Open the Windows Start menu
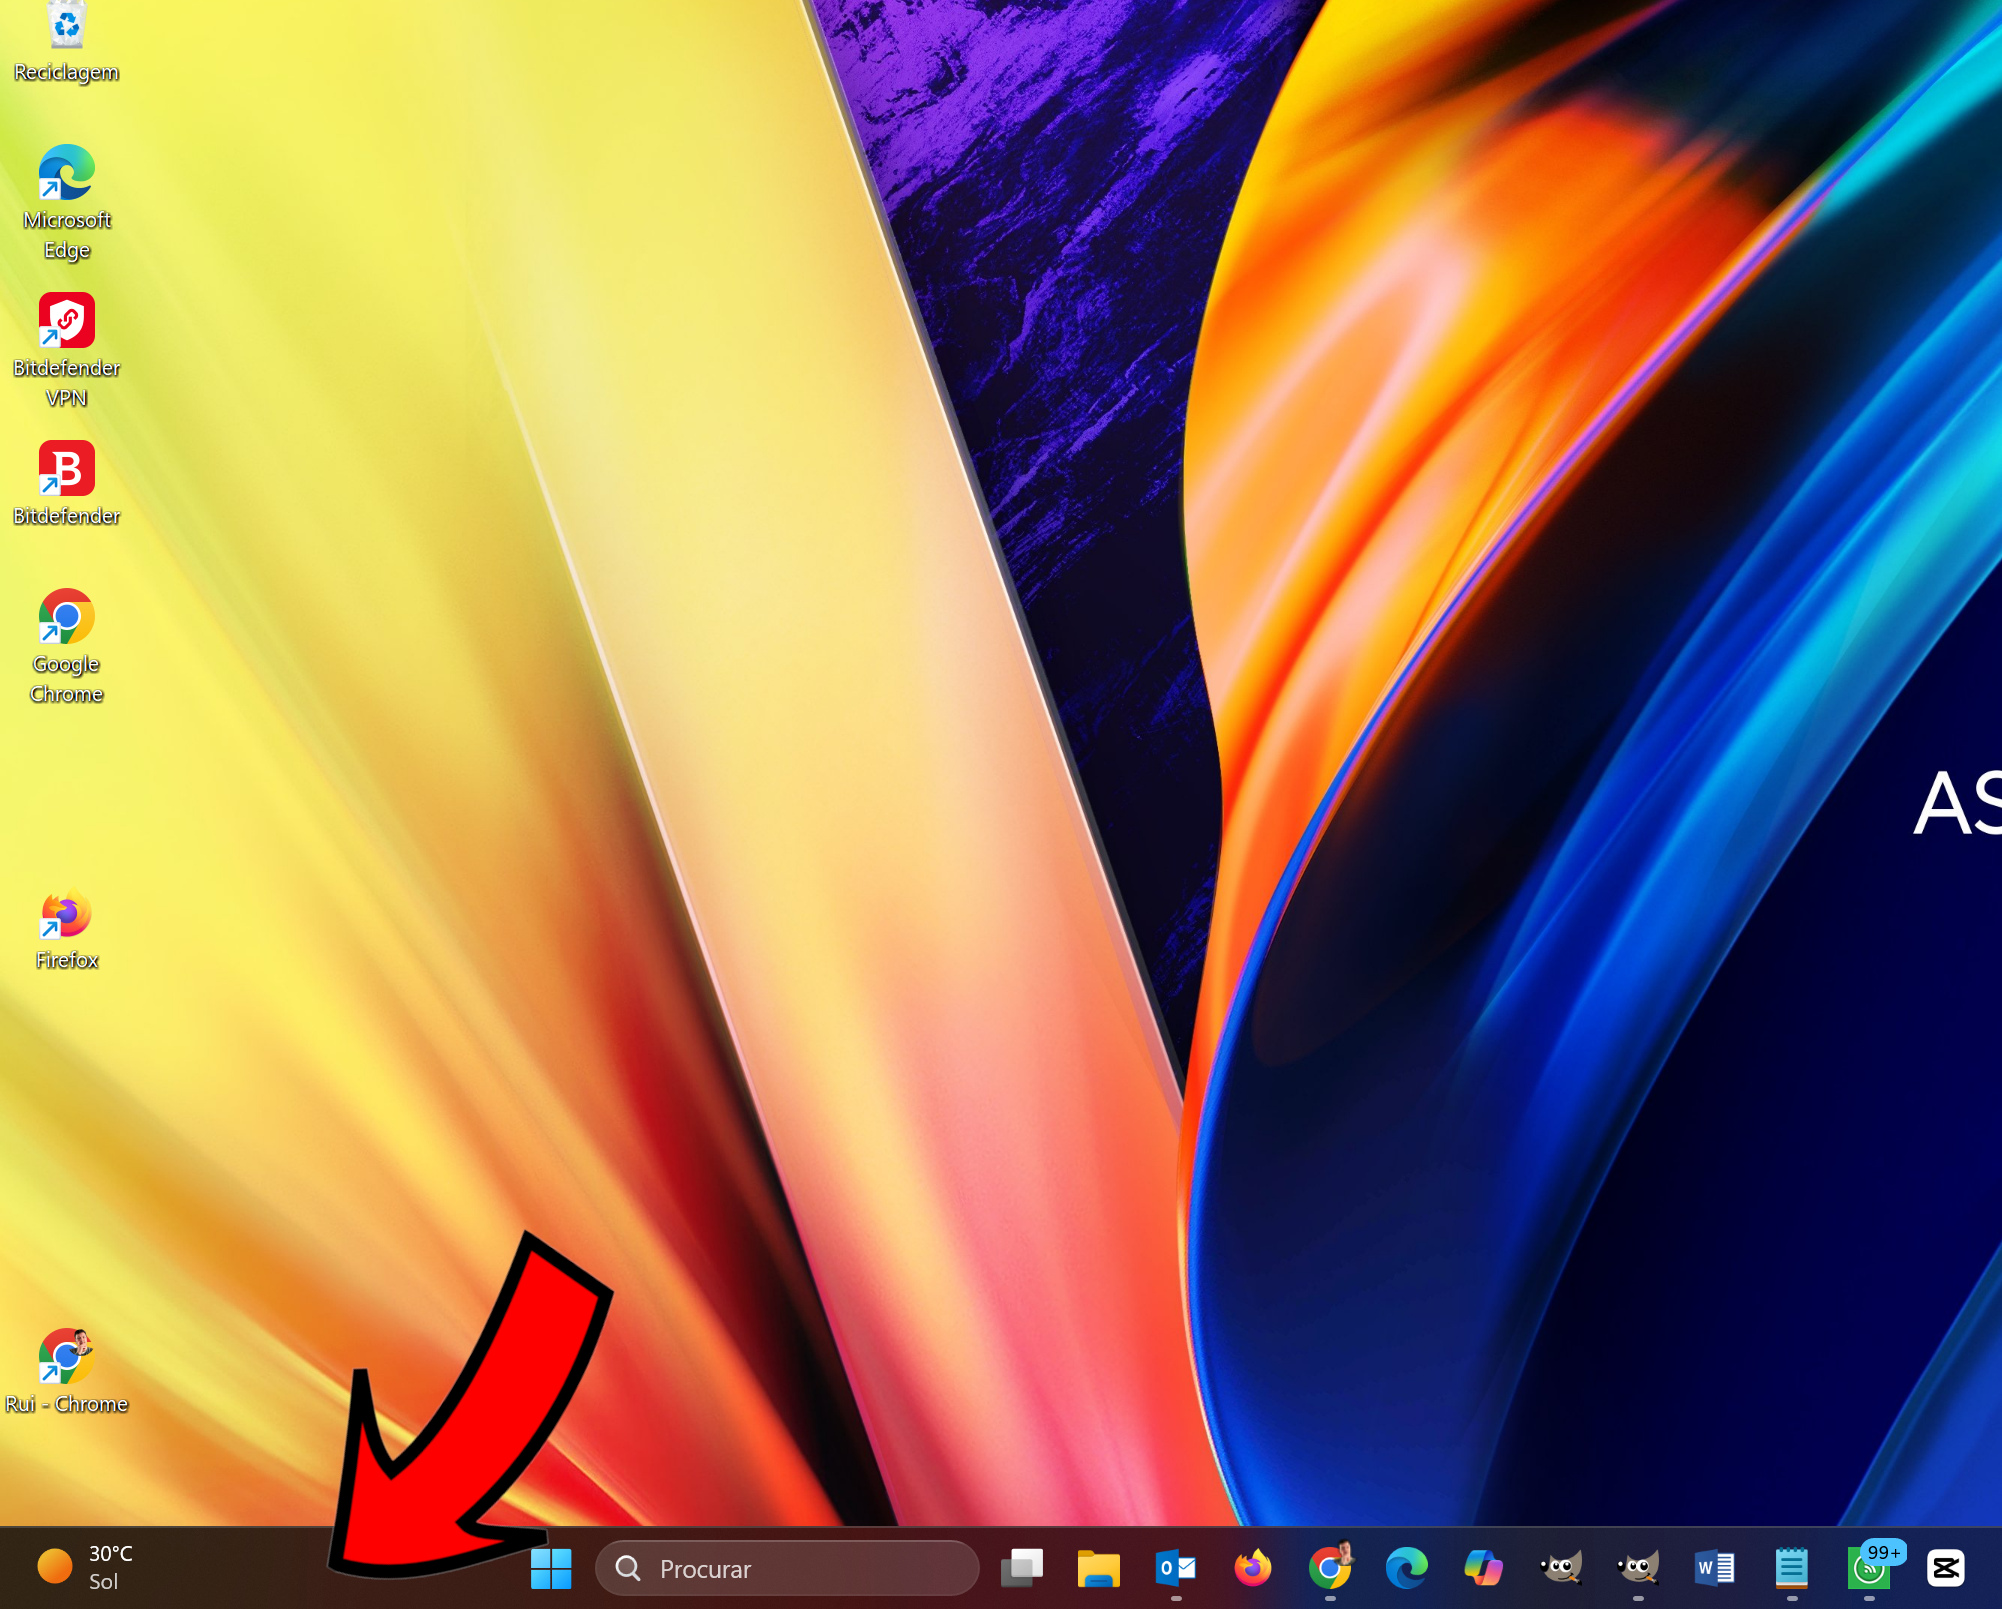The image size is (2002, 1609). click(x=551, y=1568)
